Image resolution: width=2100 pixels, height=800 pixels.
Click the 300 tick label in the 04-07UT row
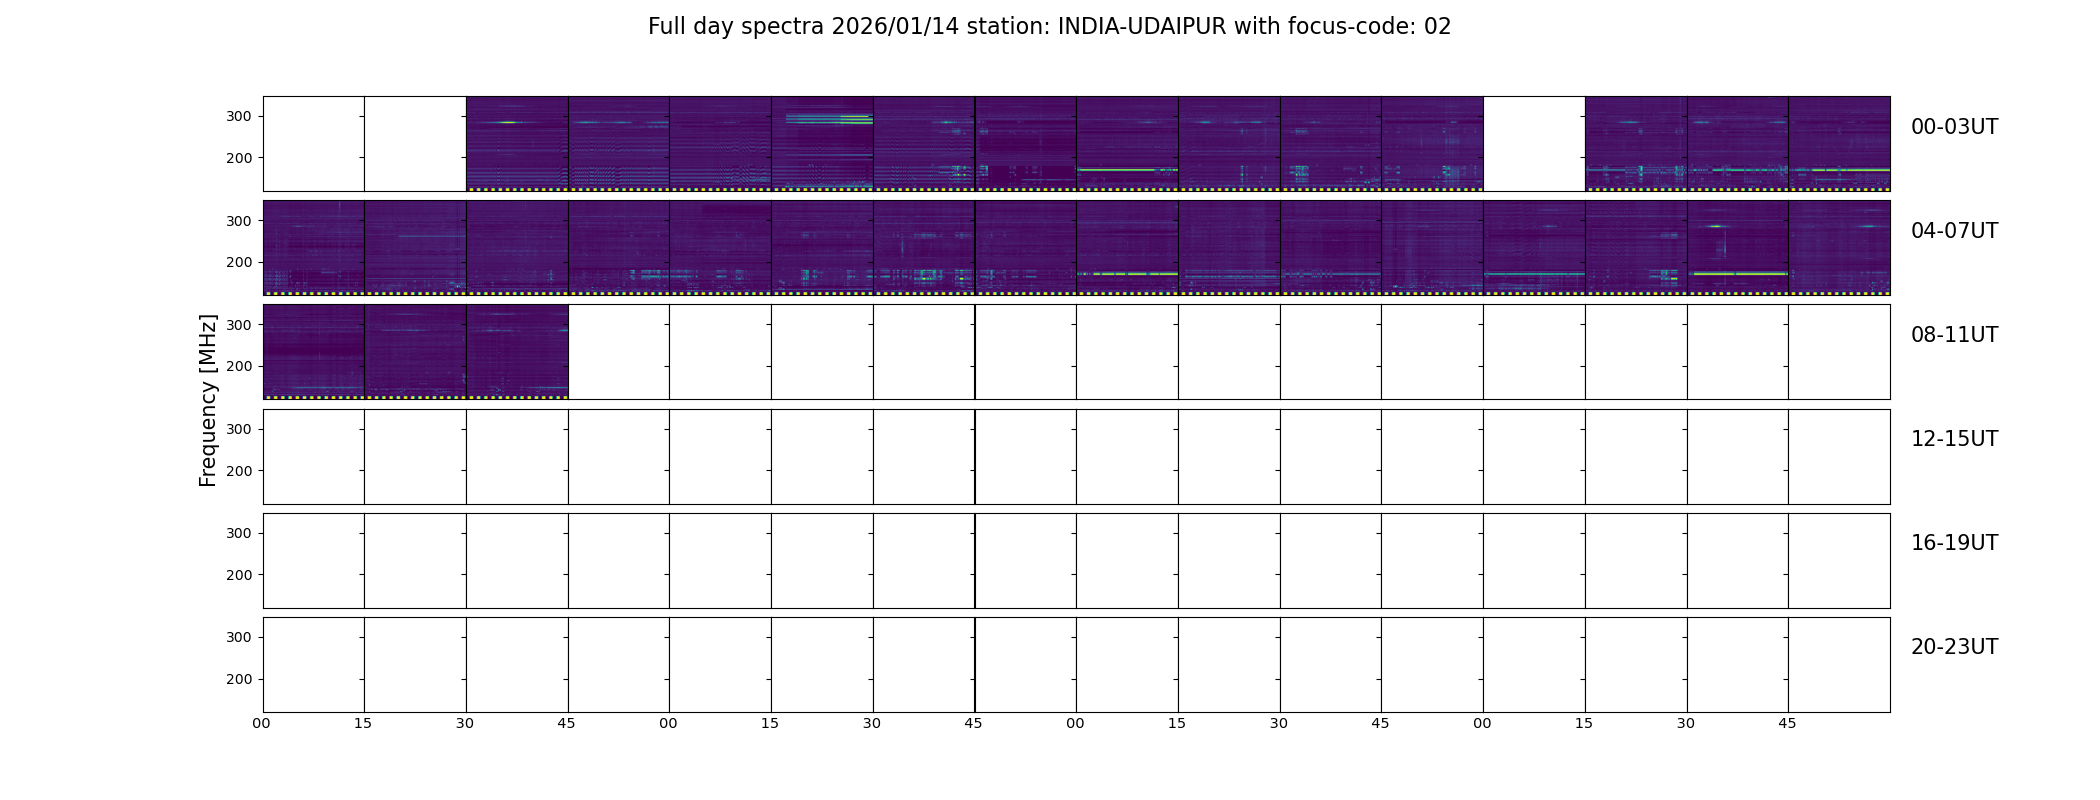239,221
